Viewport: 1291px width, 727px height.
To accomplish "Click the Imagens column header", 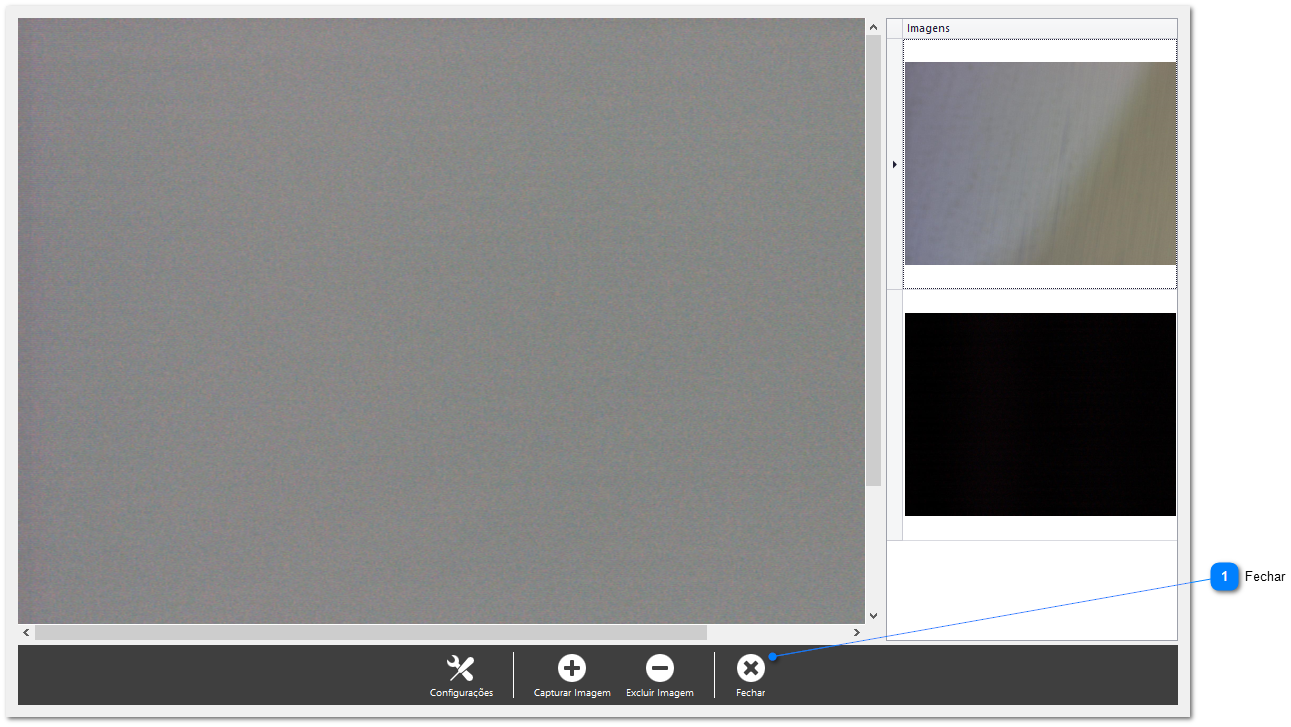I will pyautogui.click(x=1040, y=28).
